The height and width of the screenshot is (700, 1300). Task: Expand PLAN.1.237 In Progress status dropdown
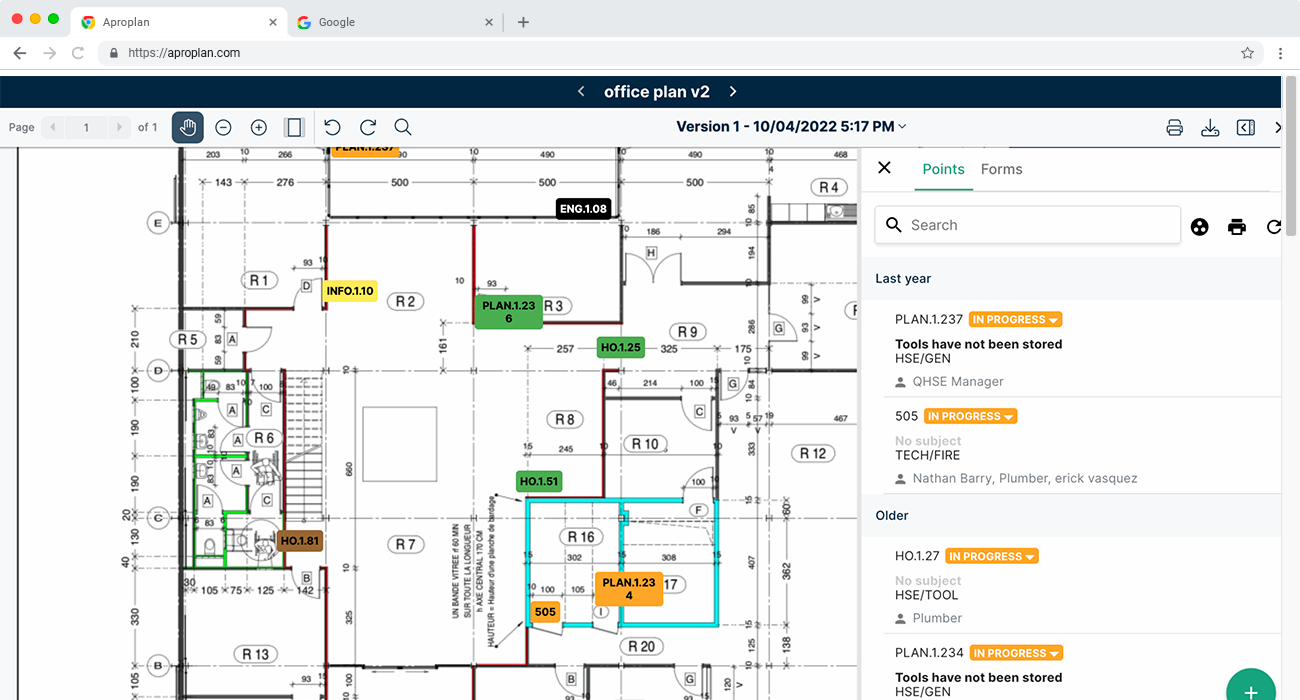point(1015,320)
